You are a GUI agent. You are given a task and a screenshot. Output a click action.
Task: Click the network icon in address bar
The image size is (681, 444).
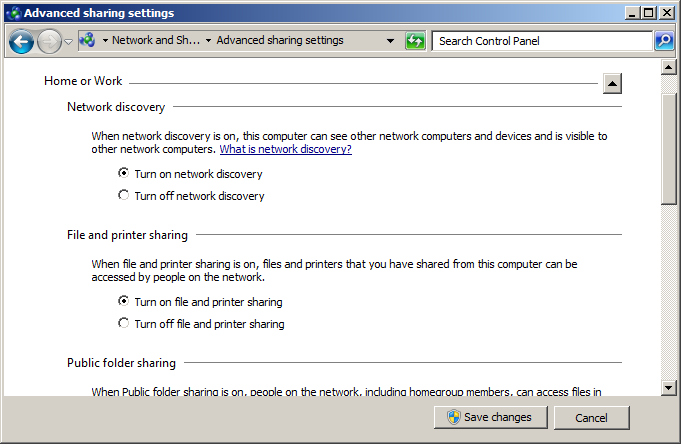click(x=88, y=41)
